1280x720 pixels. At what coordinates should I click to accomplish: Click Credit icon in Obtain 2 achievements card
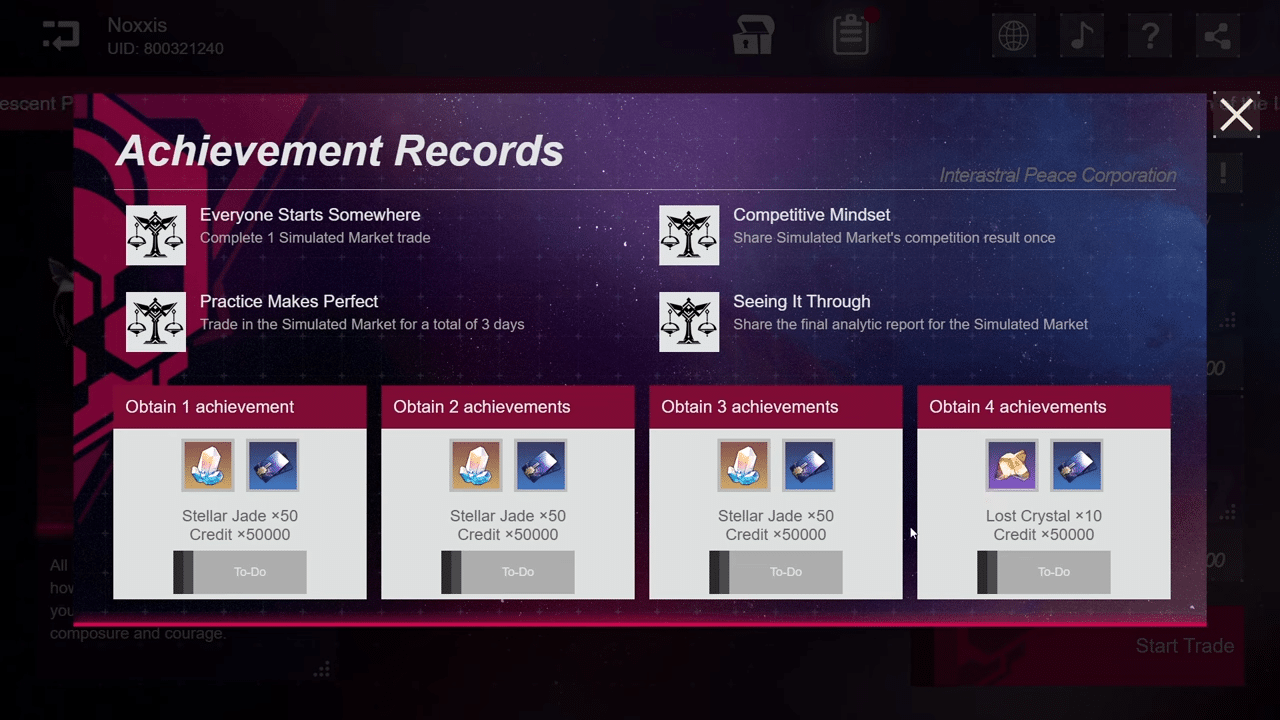click(541, 465)
